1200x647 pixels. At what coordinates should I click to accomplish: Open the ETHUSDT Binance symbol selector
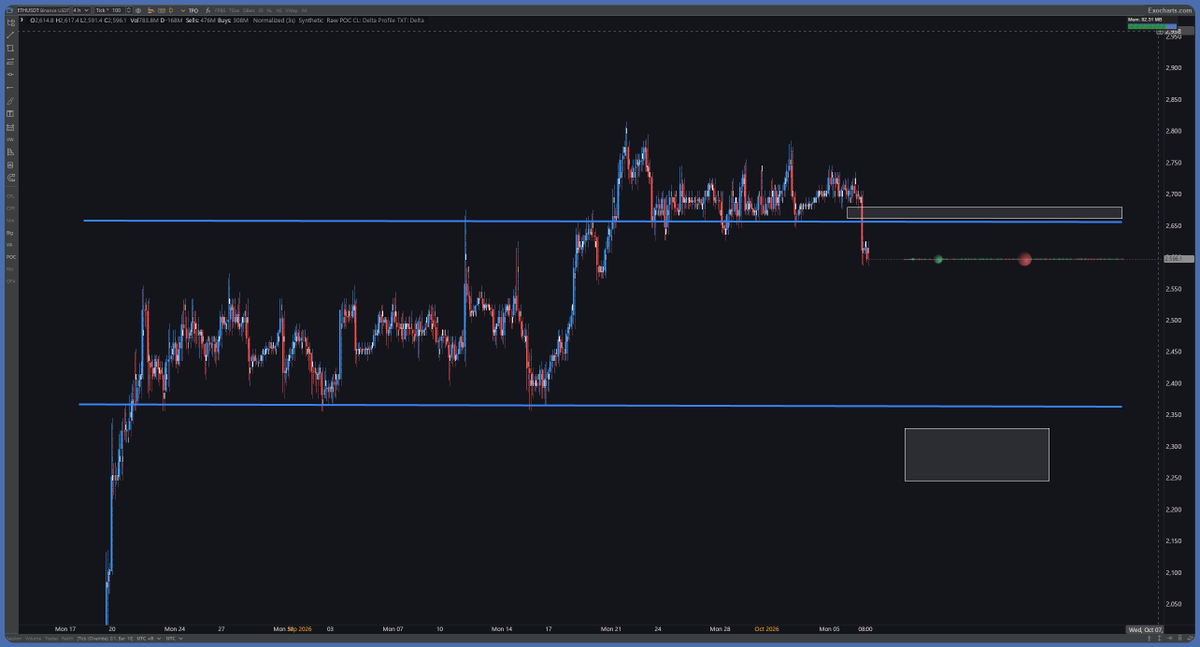(43, 10)
